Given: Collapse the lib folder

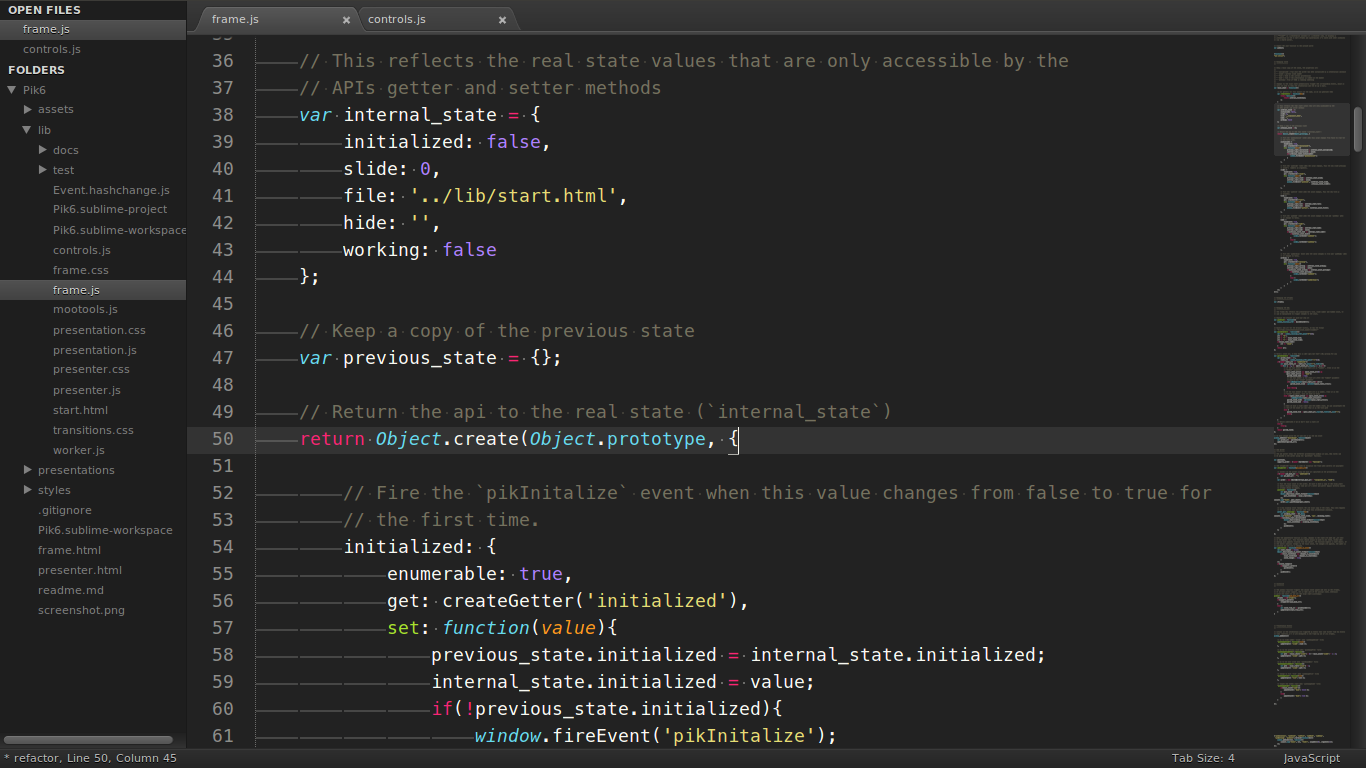Looking at the screenshot, I should click(28, 130).
